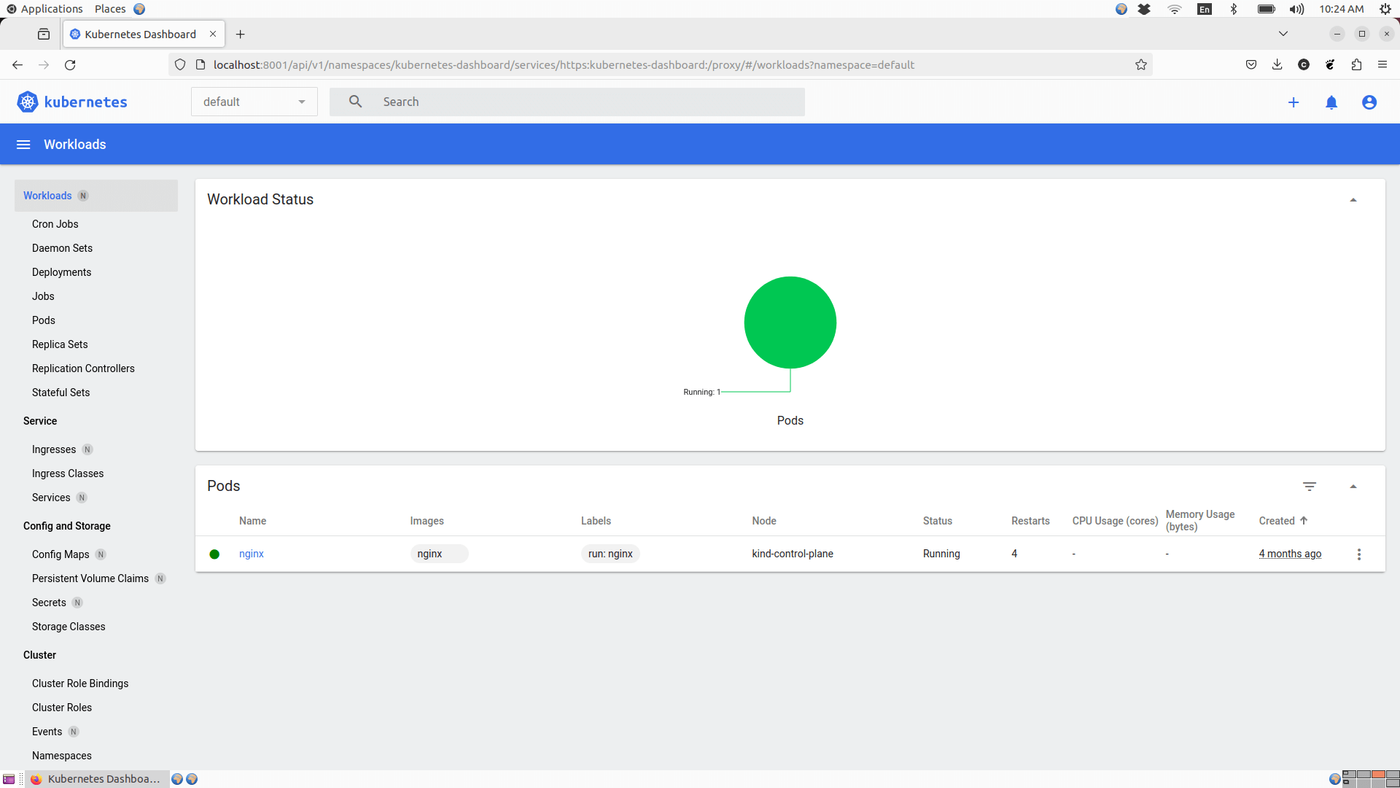Sort pods by Created column
The image size is (1400, 788).
pos(1283,521)
